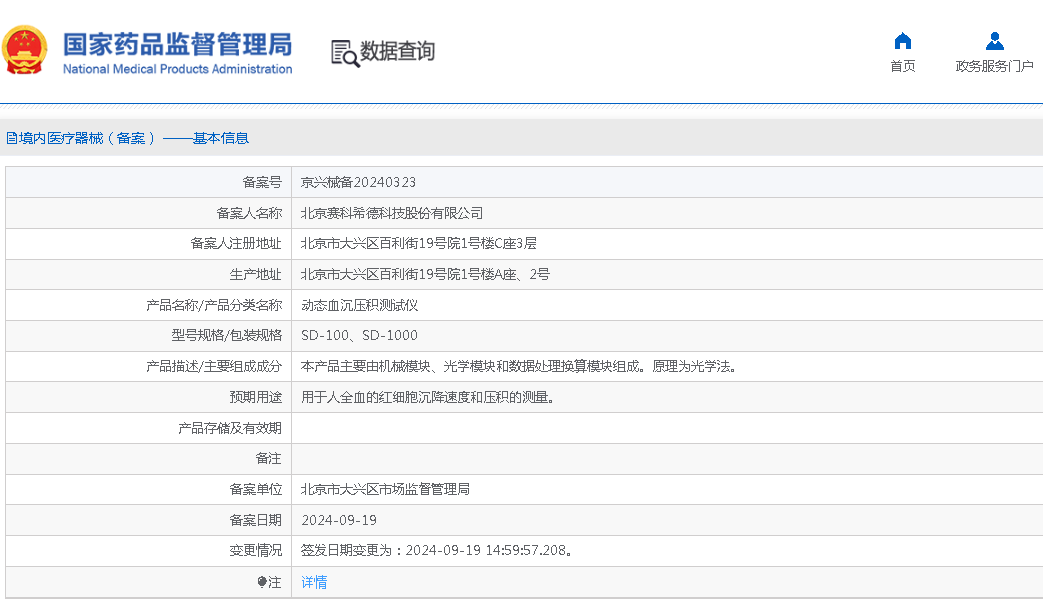Click the filing authority 北京市大兴区市场监督管理局
1043x603 pixels.
(385, 489)
